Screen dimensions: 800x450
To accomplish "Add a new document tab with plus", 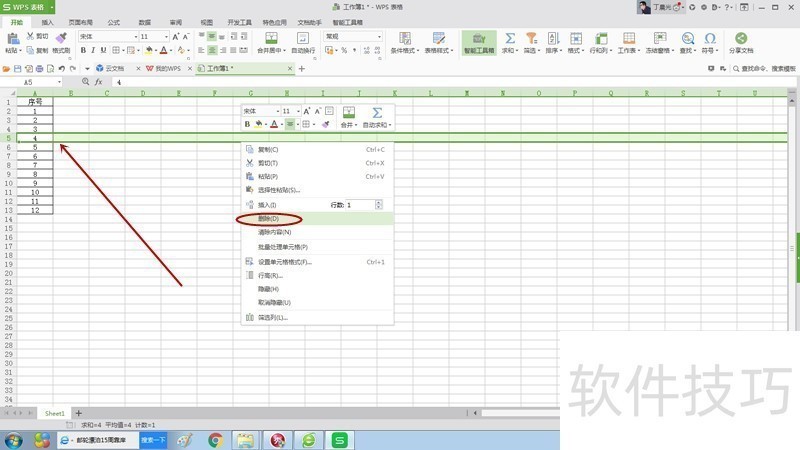I will [302, 68].
